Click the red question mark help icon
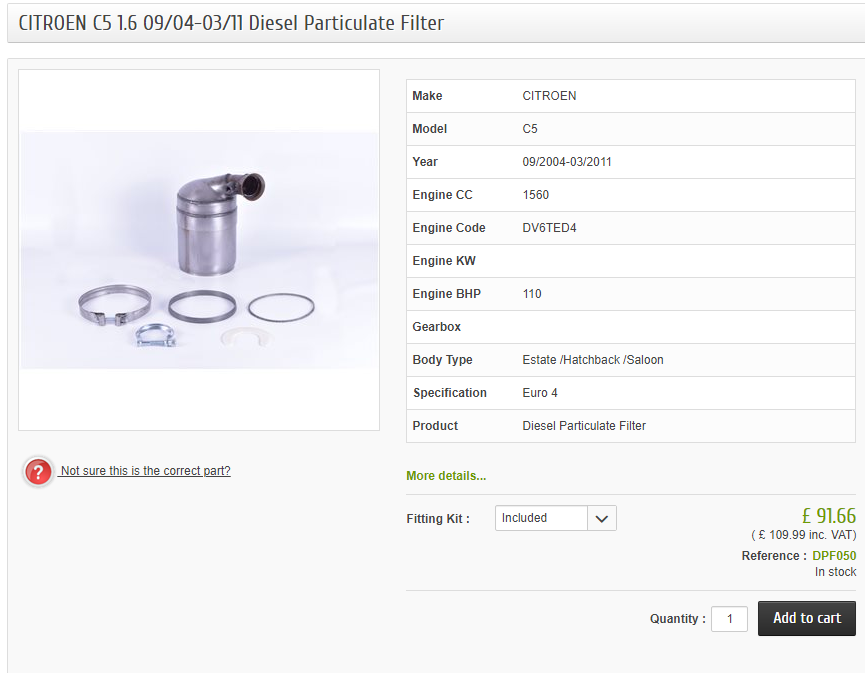The height and width of the screenshot is (673, 865). click(38, 472)
